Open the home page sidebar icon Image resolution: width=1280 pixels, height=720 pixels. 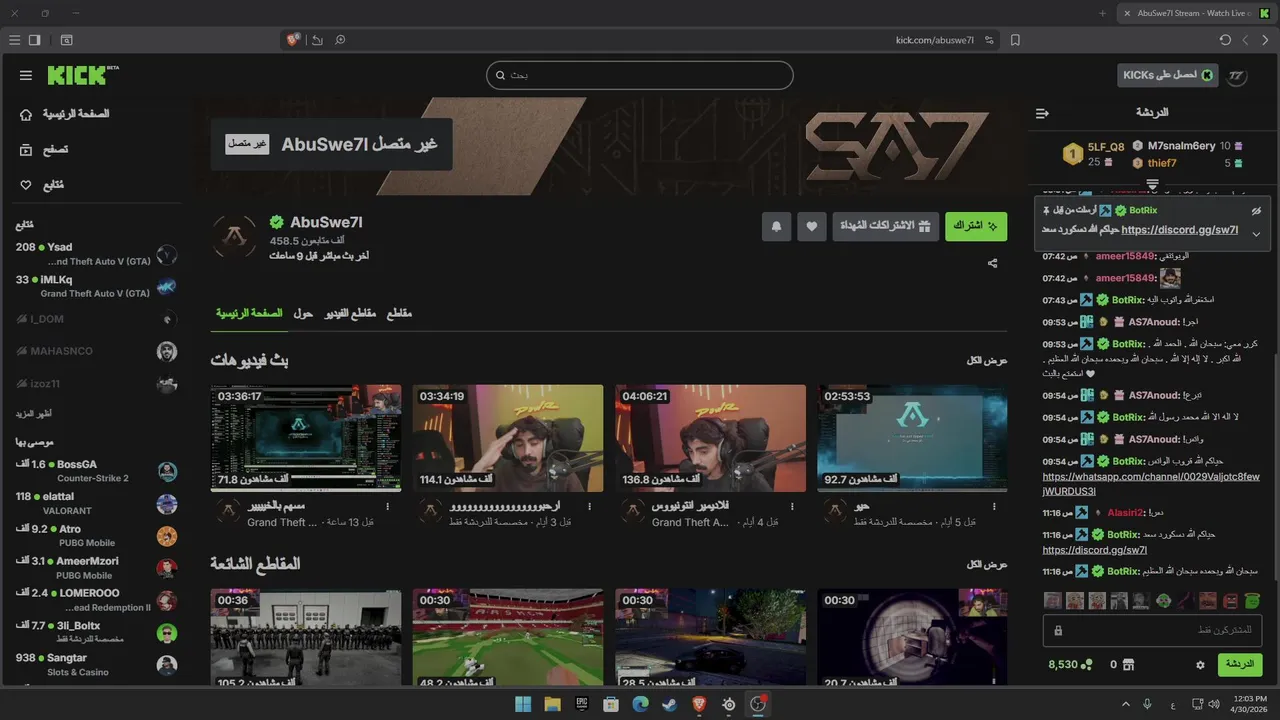click(26, 114)
